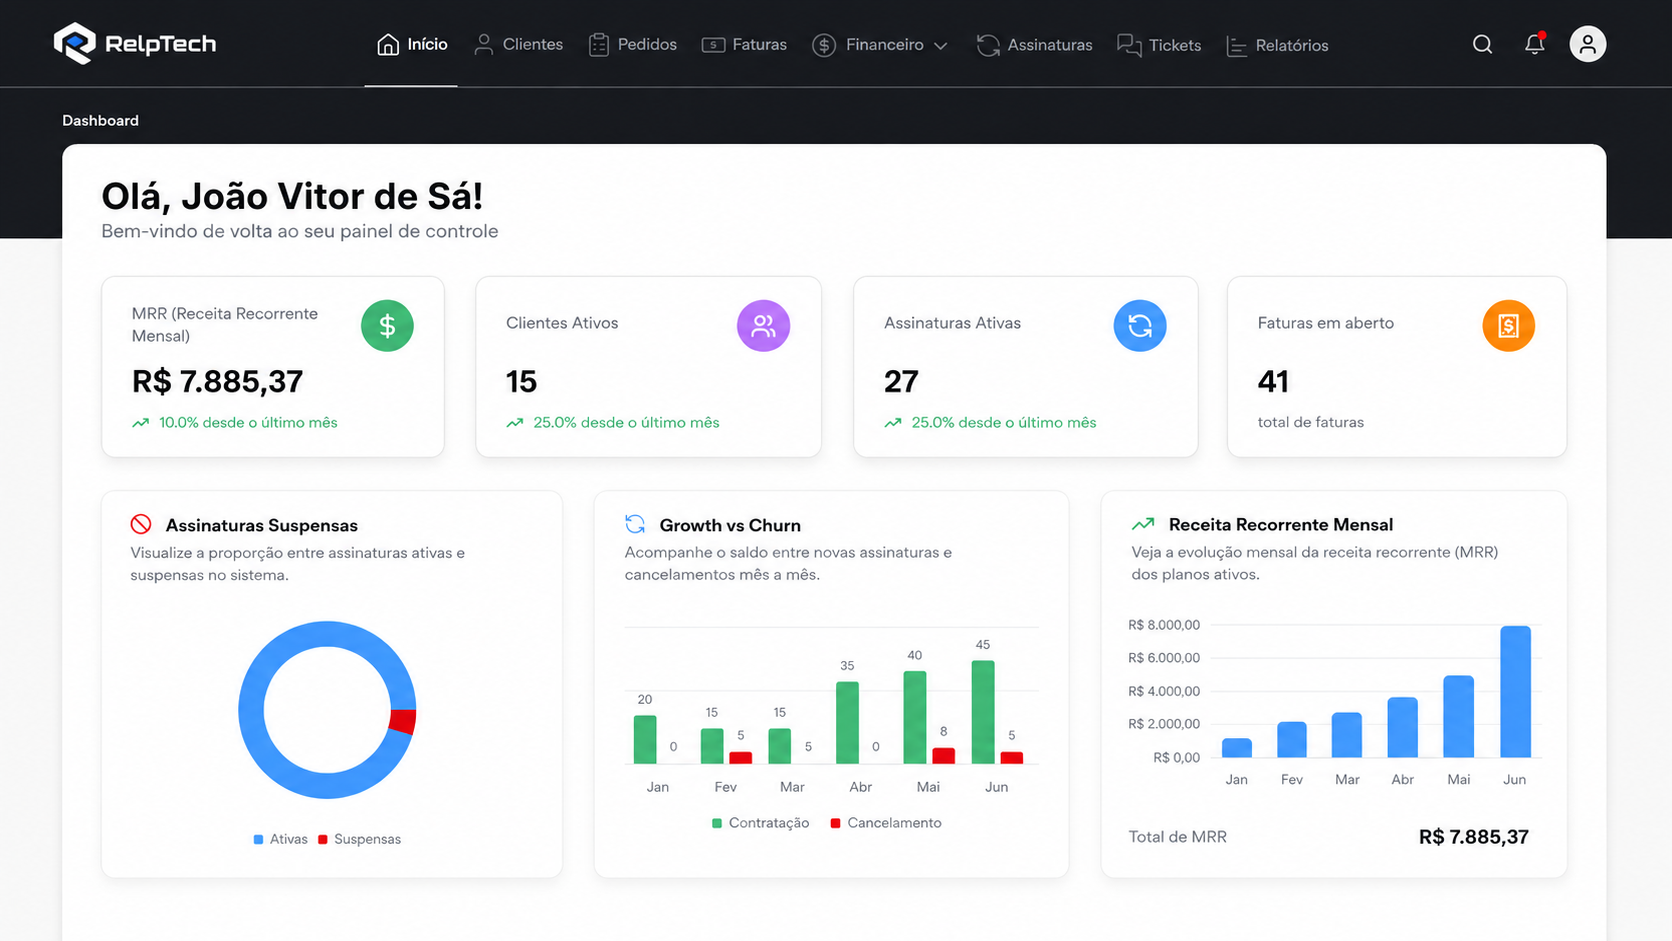Click the green MRR dollar icon
This screenshot has width=1672, height=941.
[x=387, y=326]
